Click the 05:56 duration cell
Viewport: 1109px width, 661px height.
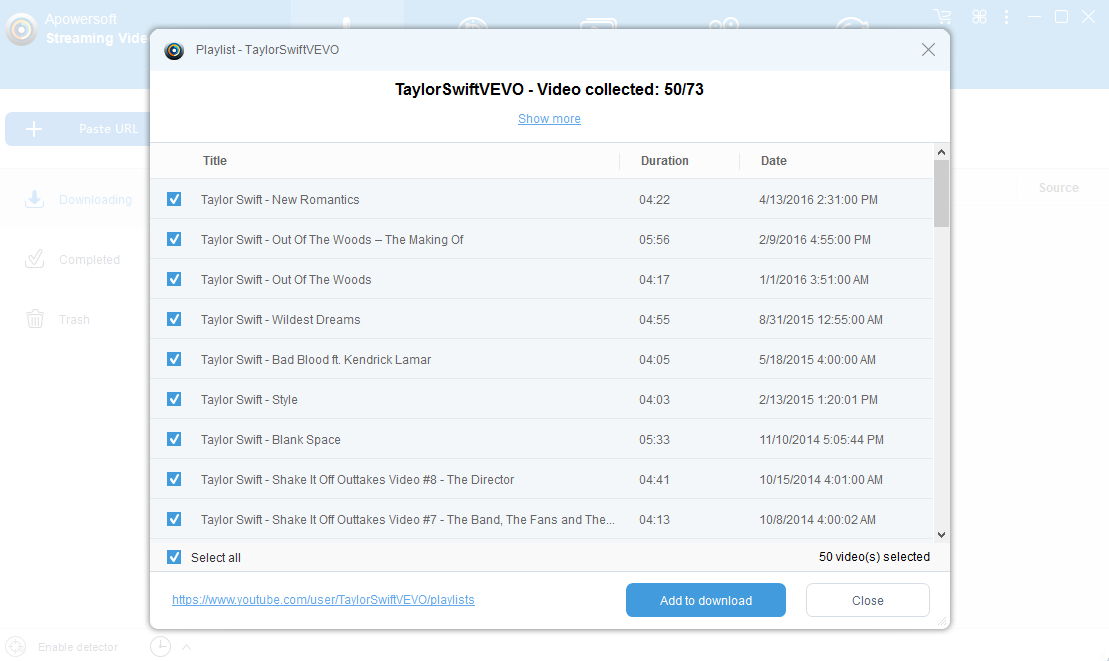point(654,240)
